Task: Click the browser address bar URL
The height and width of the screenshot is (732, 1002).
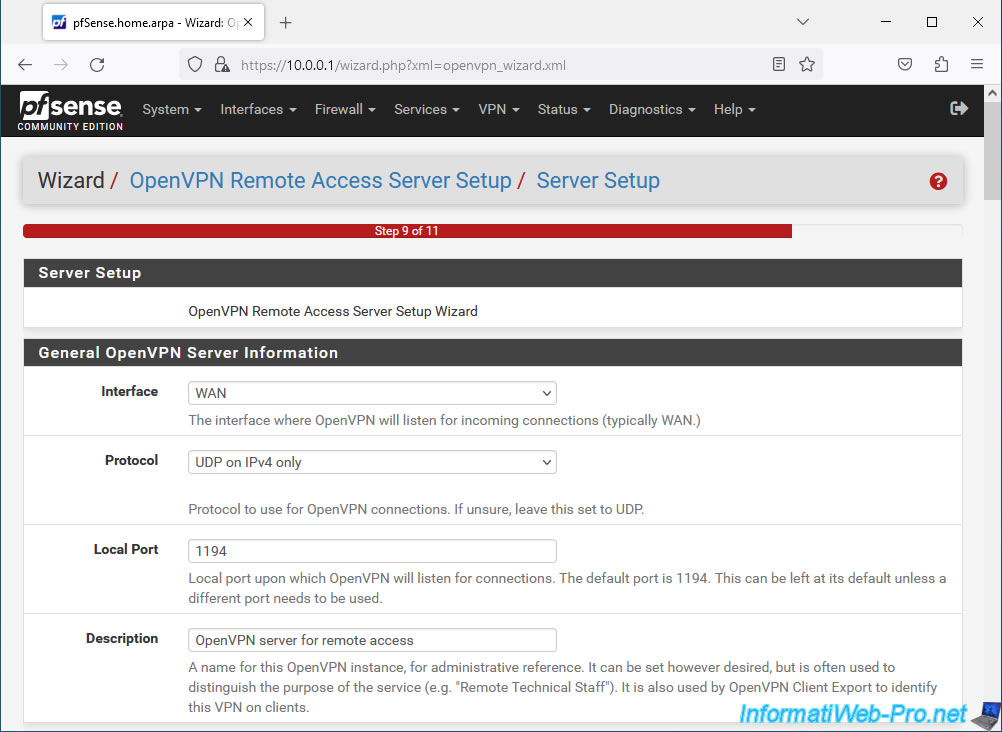Action: pos(403,65)
